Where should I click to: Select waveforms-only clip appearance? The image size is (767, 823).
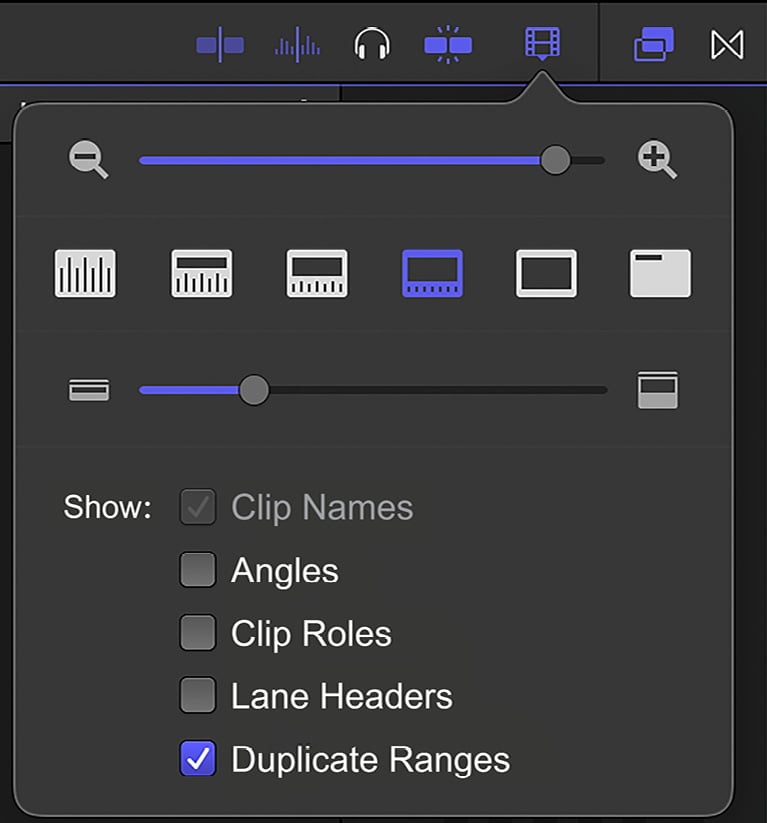tap(85, 273)
